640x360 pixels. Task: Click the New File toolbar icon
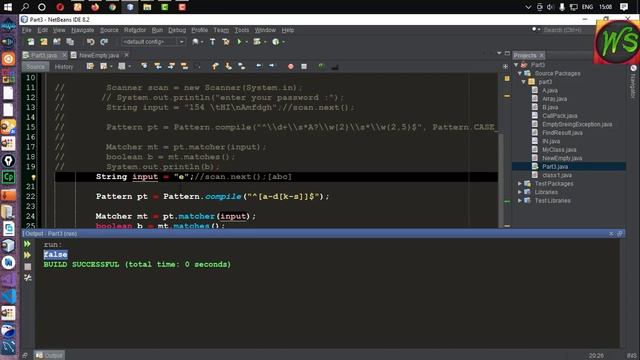coord(31,42)
